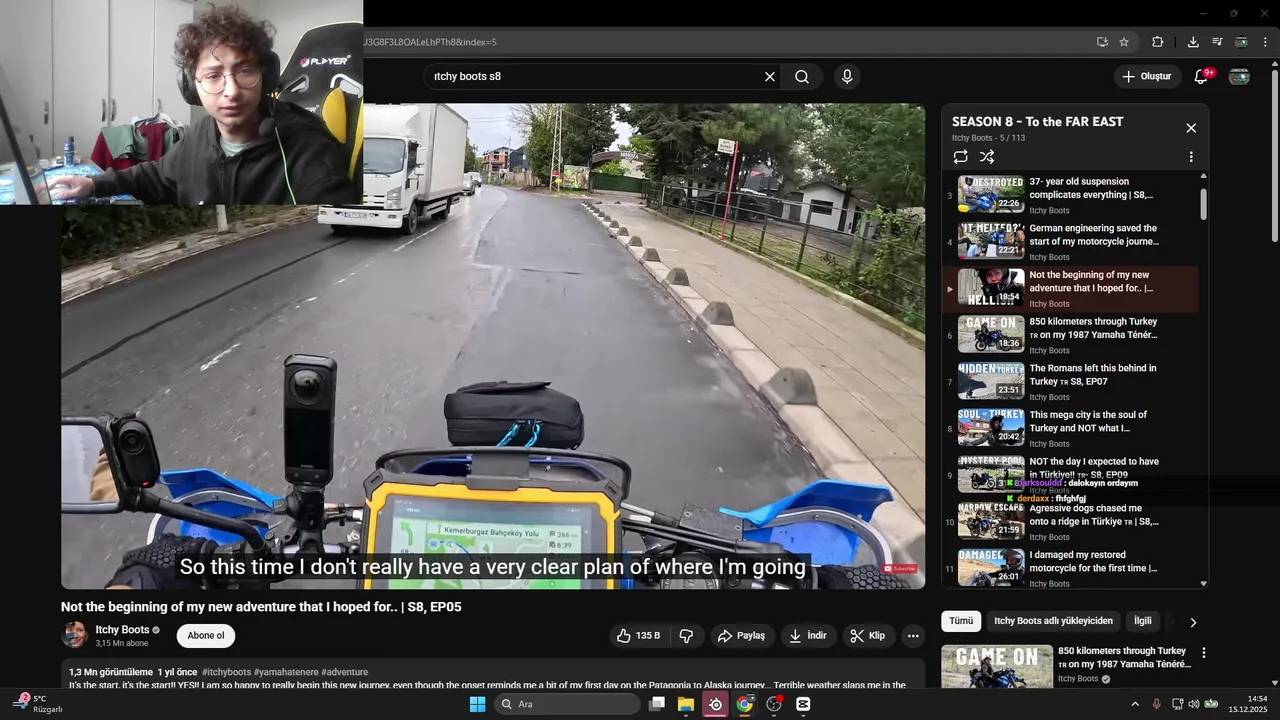Viewport: 1280px width, 720px height.
Task: Click the video player frame
Action: 493,346
